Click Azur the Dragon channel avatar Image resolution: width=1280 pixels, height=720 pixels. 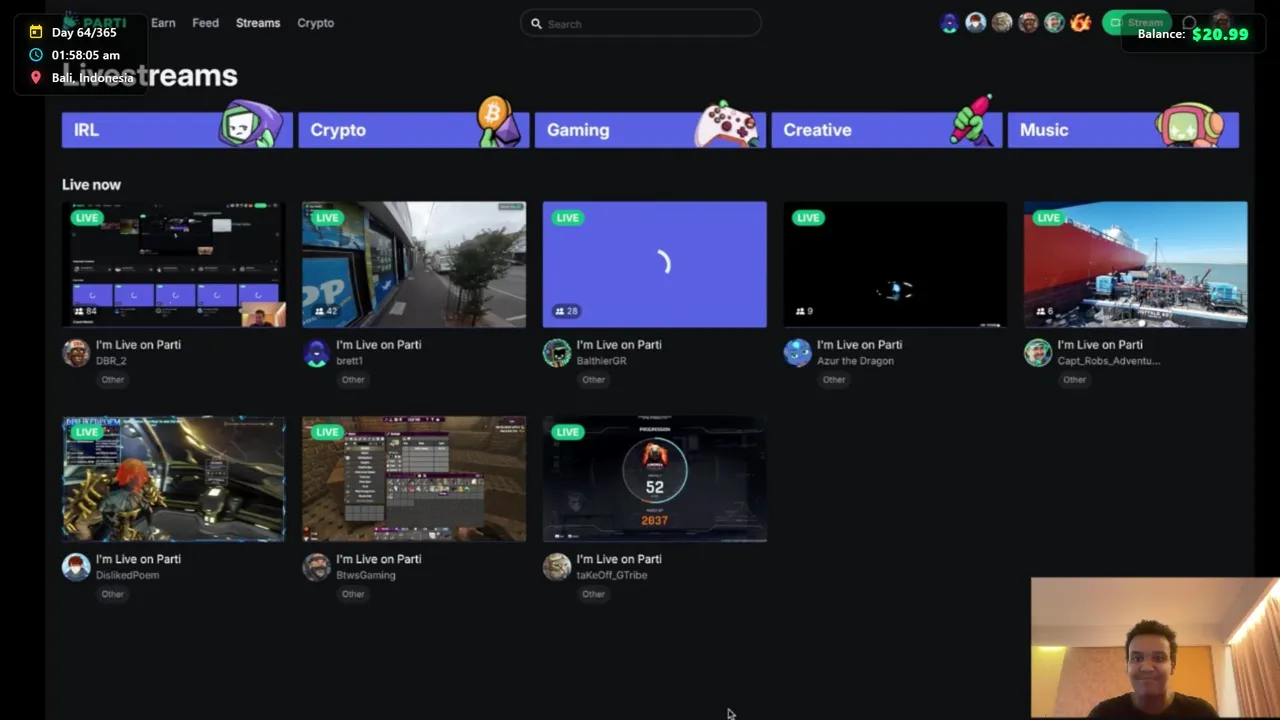click(797, 352)
